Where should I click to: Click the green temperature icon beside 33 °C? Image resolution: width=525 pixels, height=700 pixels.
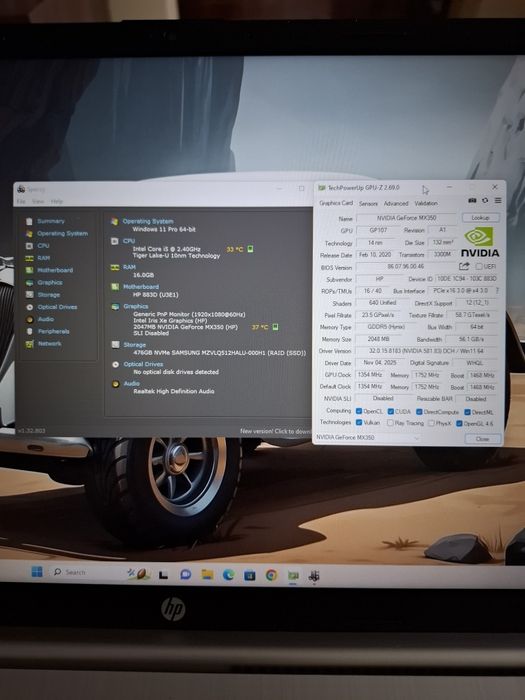point(250,249)
